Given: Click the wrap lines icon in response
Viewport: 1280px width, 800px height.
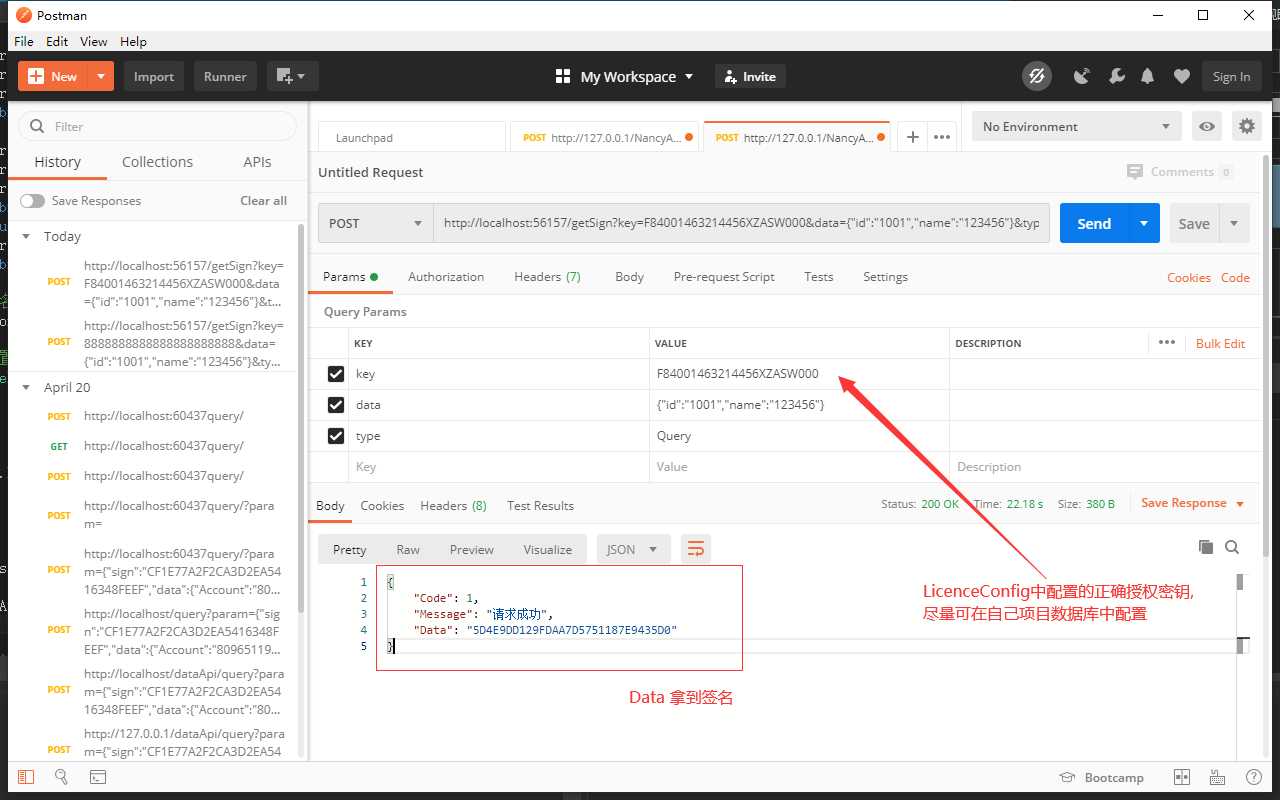Looking at the screenshot, I should pos(696,549).
